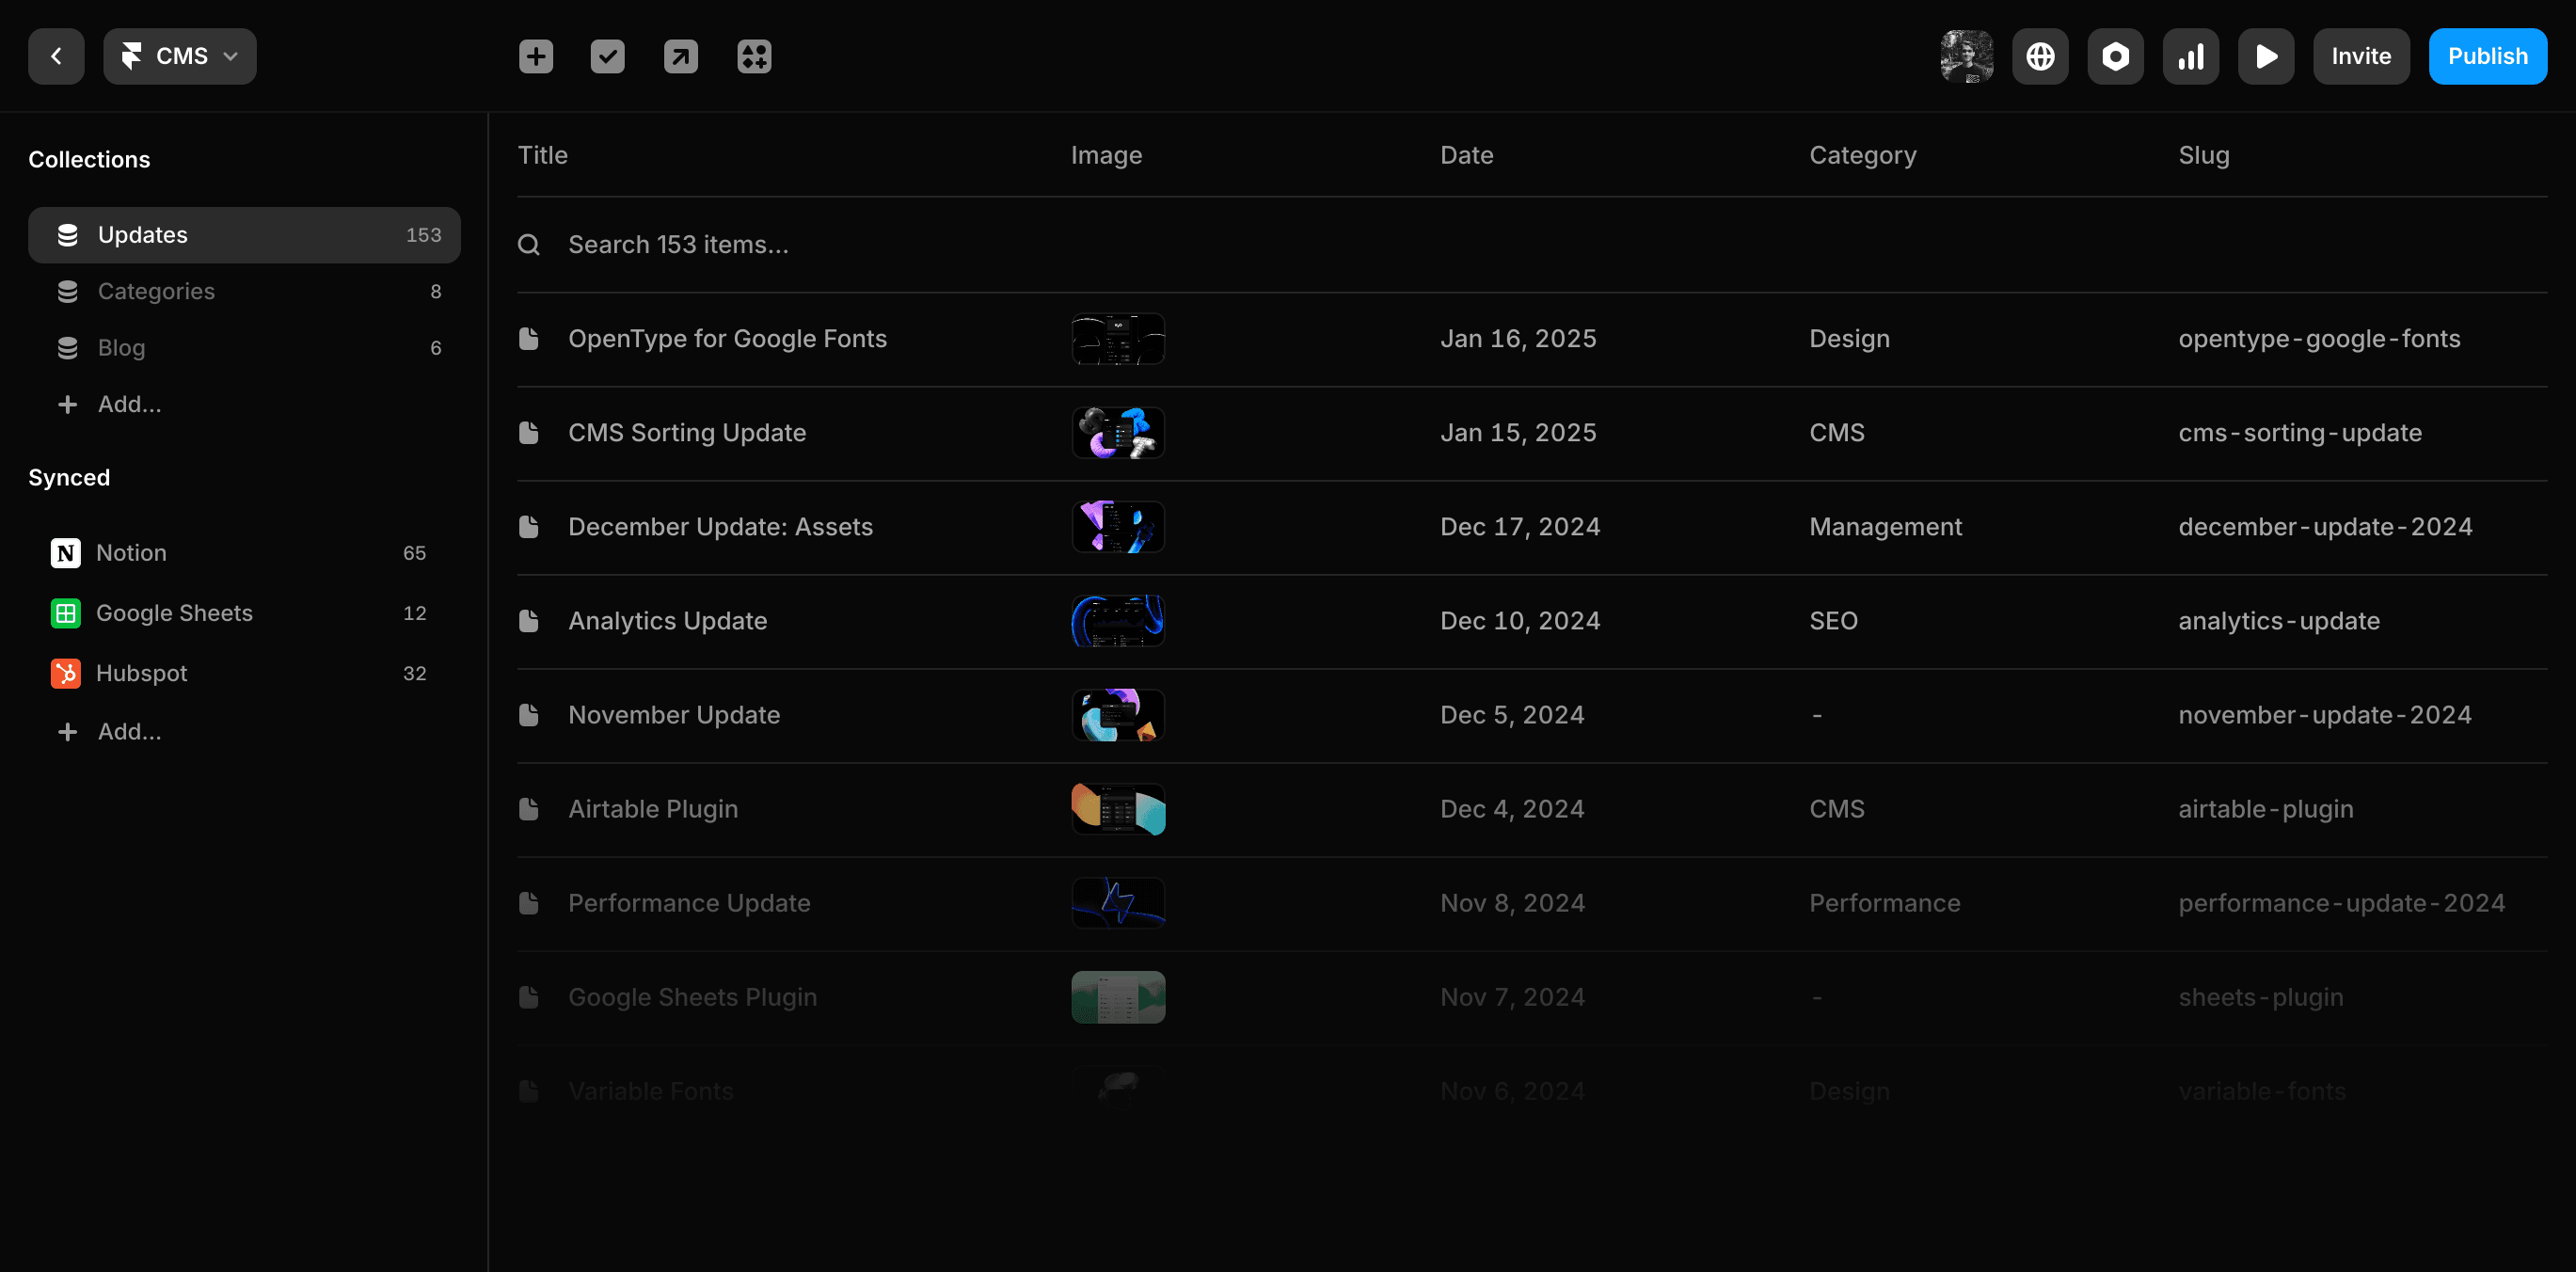Image resolution: width=2576 pixels, height=1272 pixels.
Task: Click the back arrow button
Action: pyautogui.click(x=56, y=56)
